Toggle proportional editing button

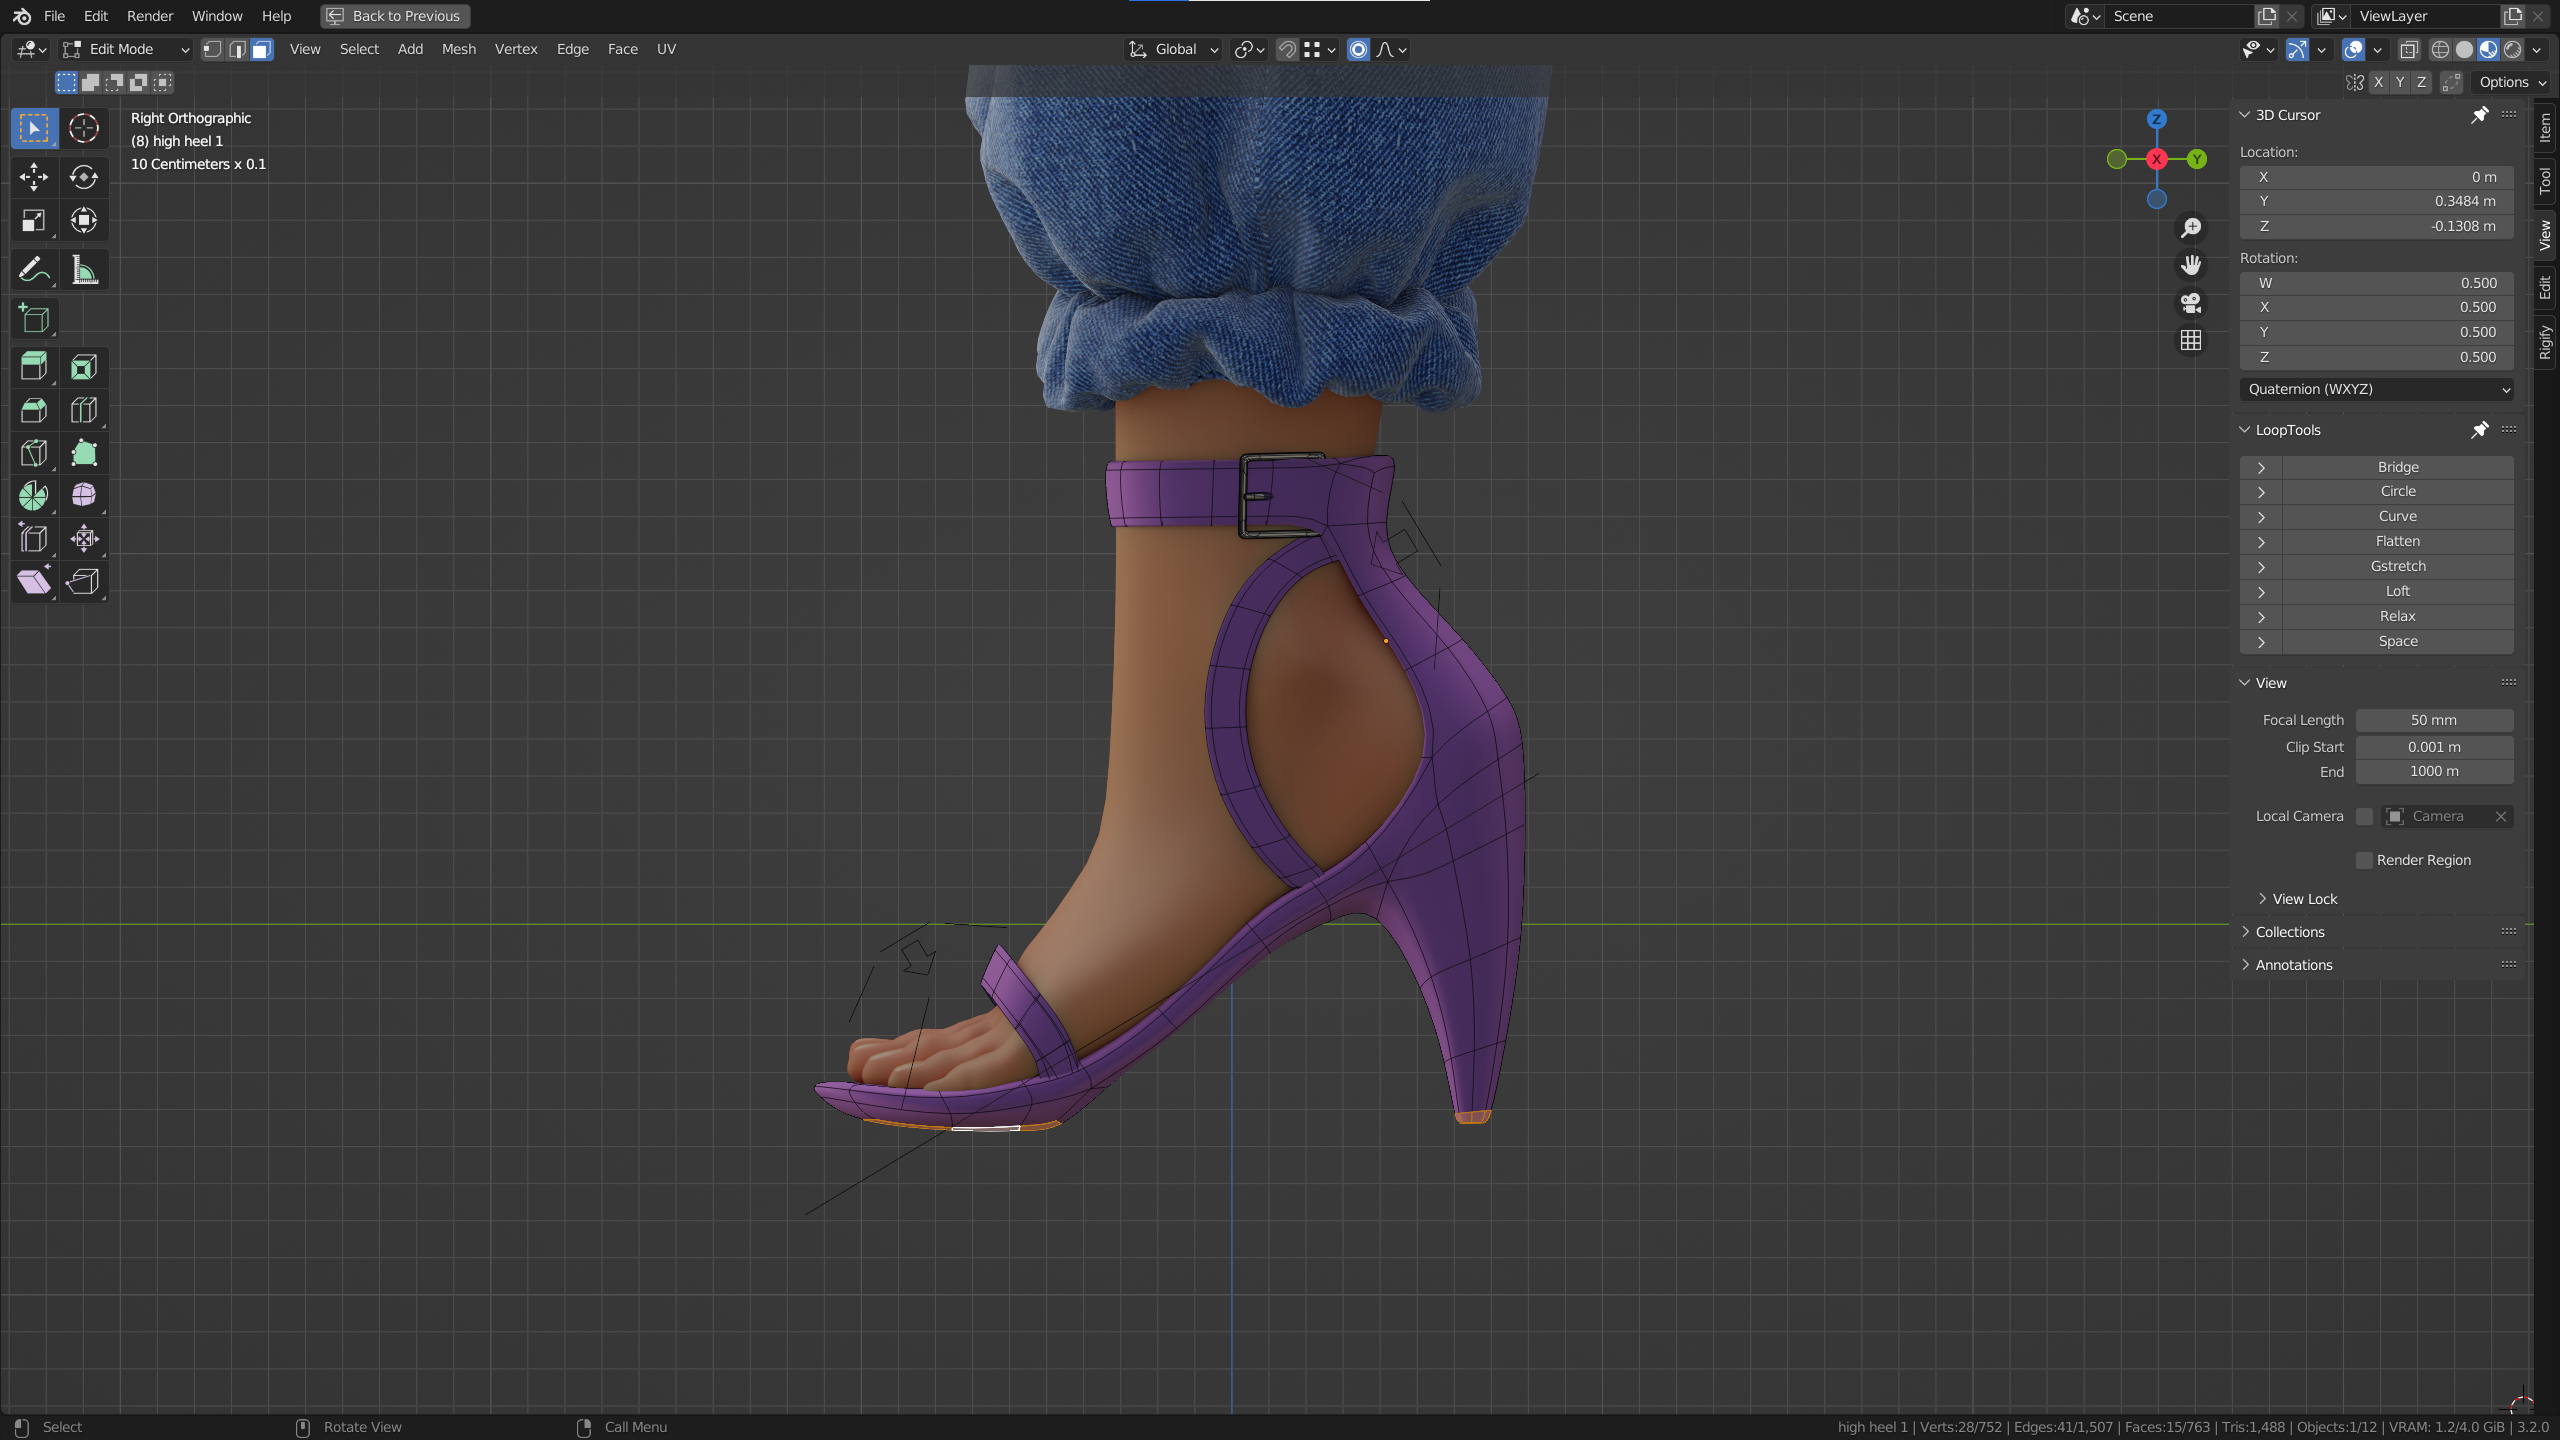[1358, 49]
